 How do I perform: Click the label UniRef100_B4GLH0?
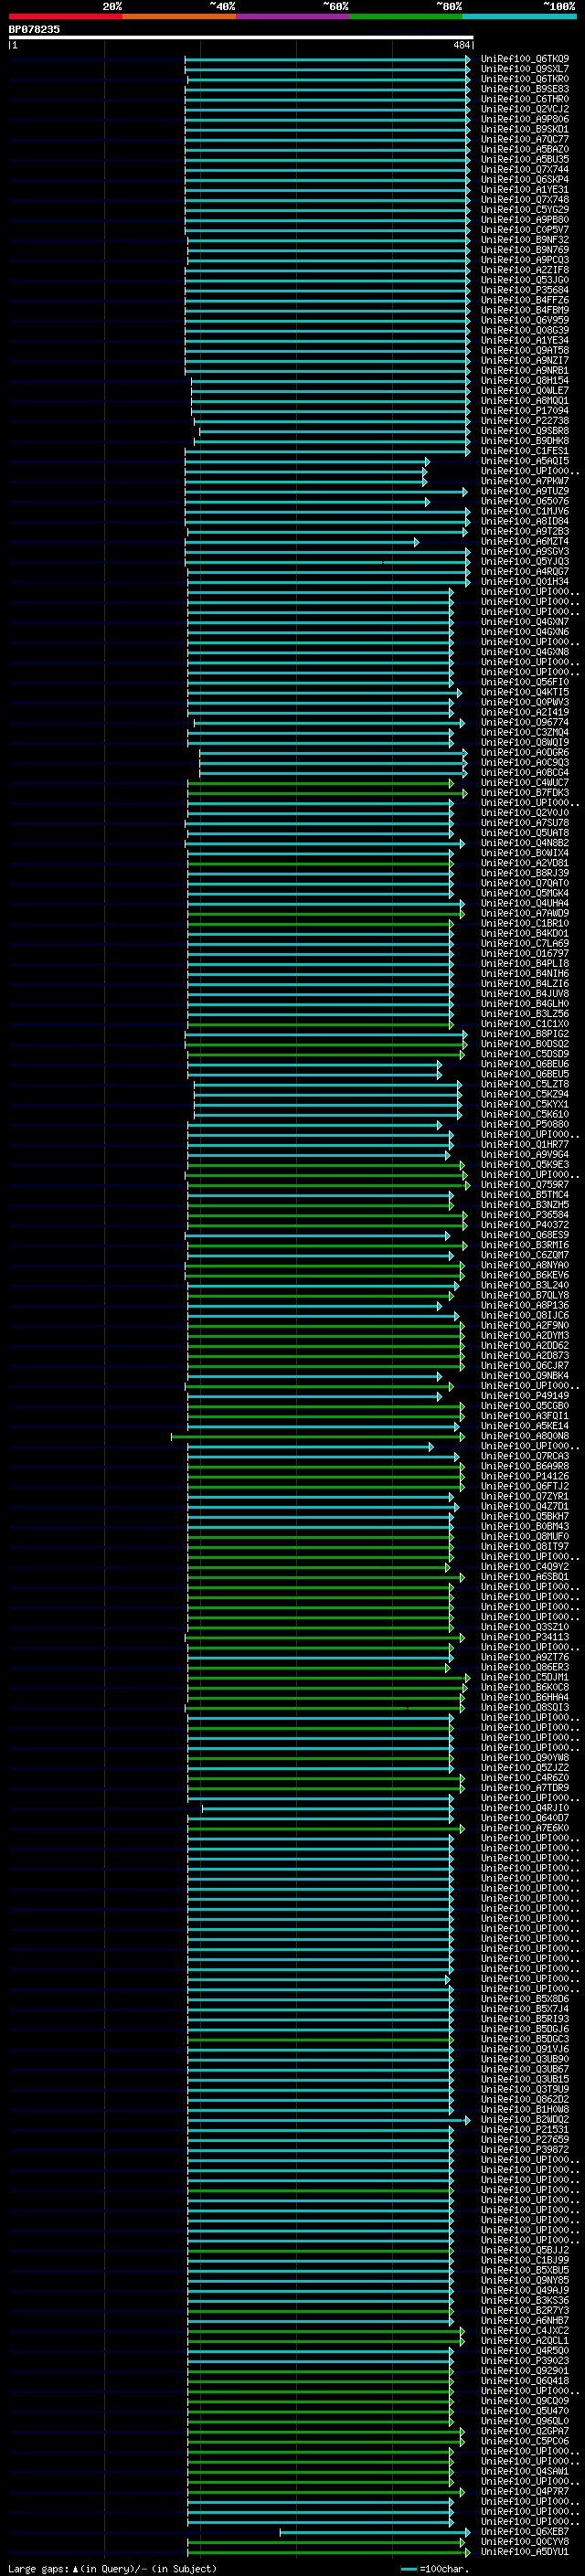(525, 1004)
